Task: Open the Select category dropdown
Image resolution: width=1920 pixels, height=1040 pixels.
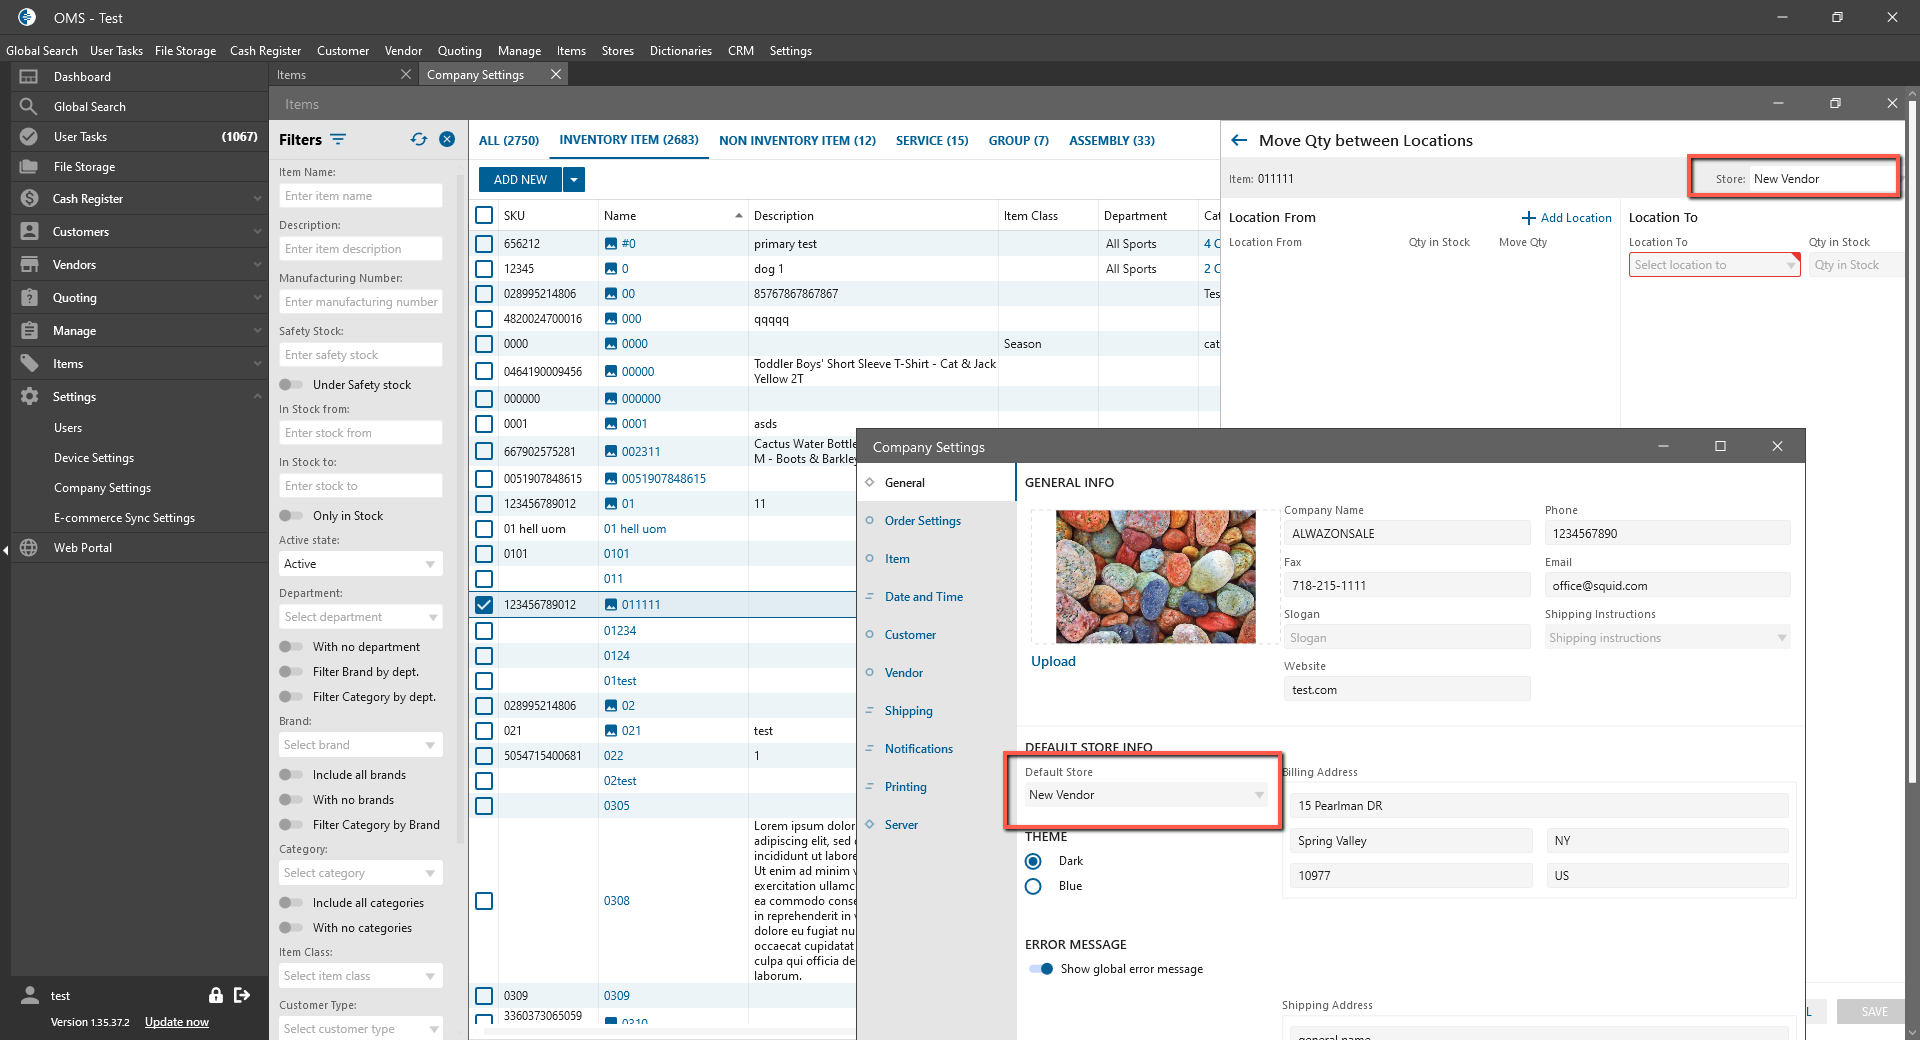Action: coord(361,873)
